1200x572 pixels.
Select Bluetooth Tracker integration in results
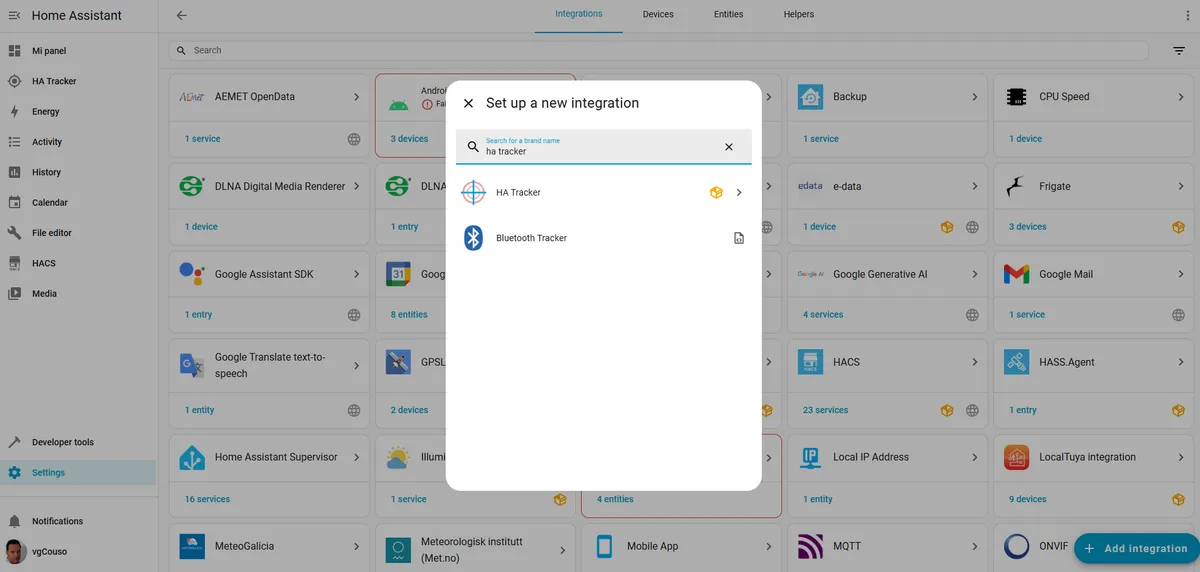(x=603, y=238)
